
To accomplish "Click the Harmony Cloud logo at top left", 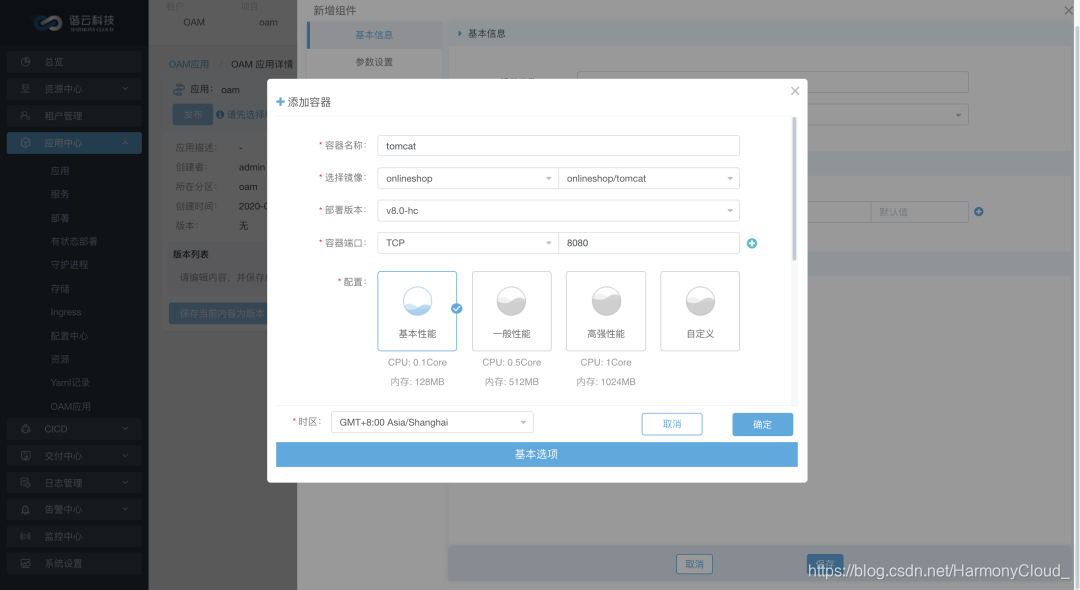I will (70, 22).
